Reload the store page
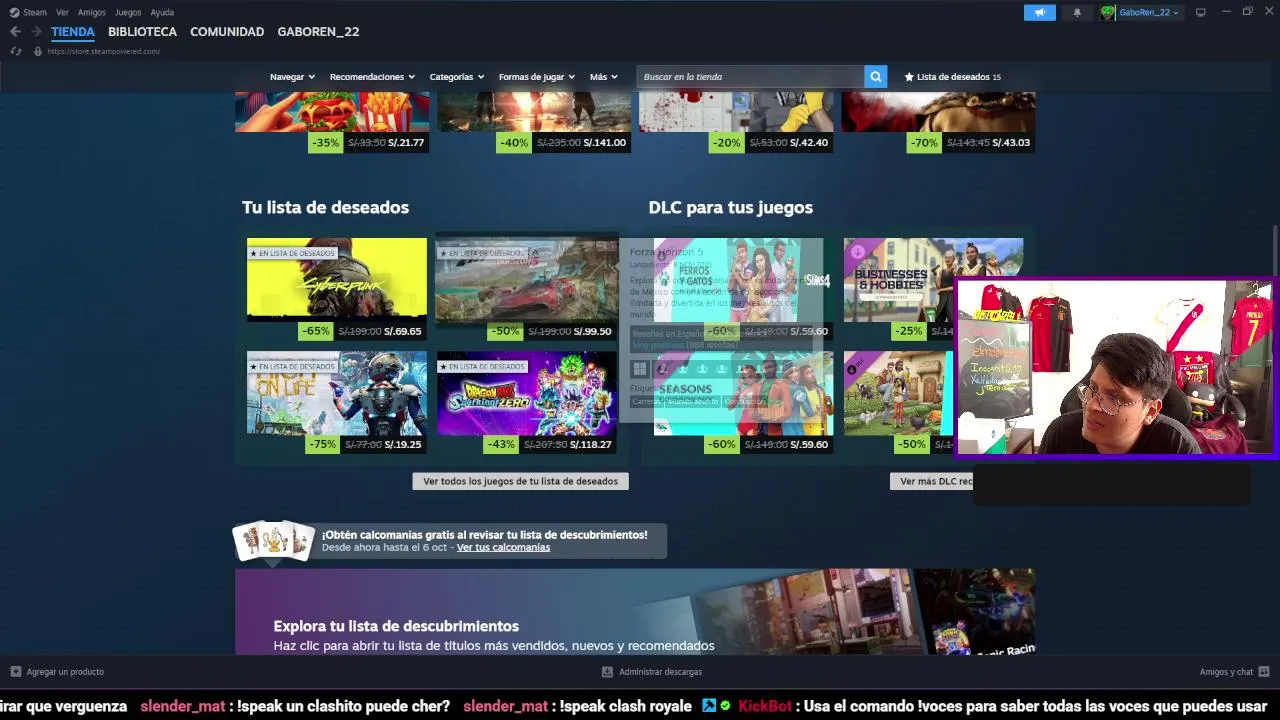Screen dimensions: 1280x720 coord(16,51)
